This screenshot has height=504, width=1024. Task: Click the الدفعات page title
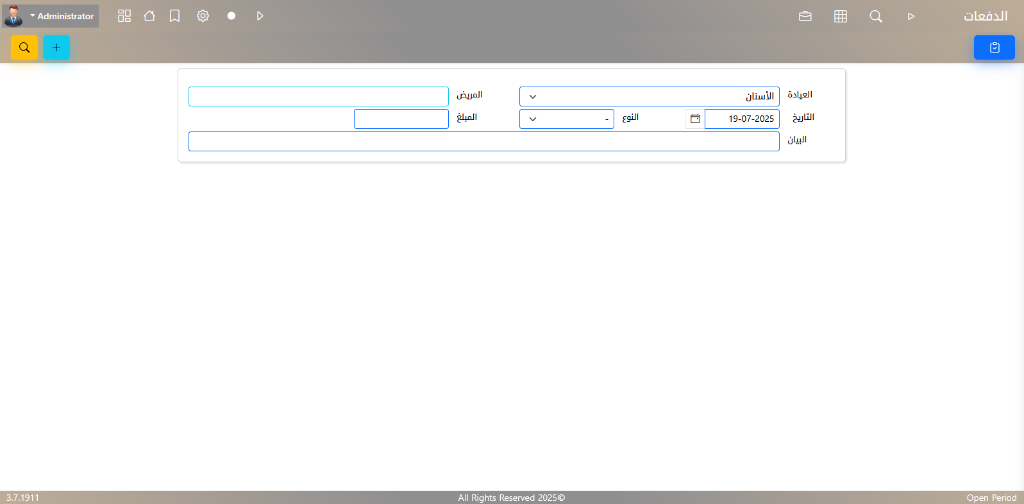[x=984, y=16]
